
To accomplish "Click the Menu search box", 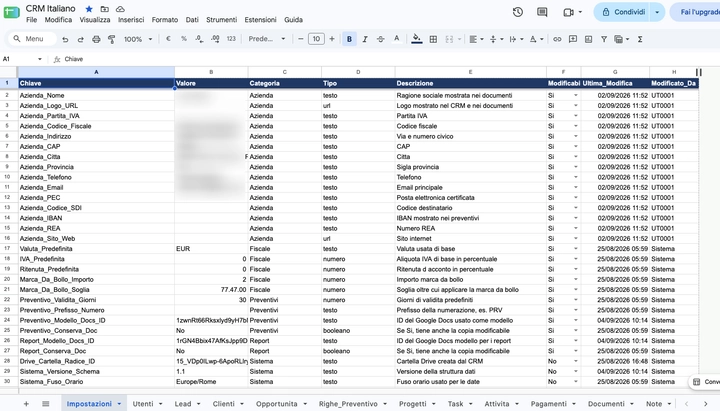I will coord(32,39).
